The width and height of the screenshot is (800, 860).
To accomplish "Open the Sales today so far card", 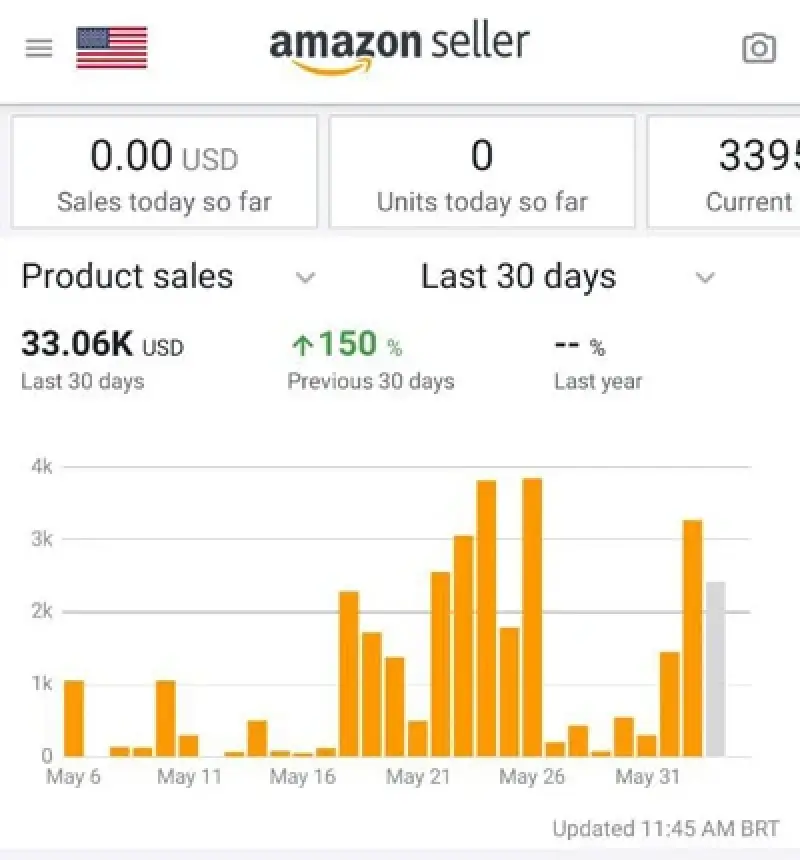I will click(164, 172).
